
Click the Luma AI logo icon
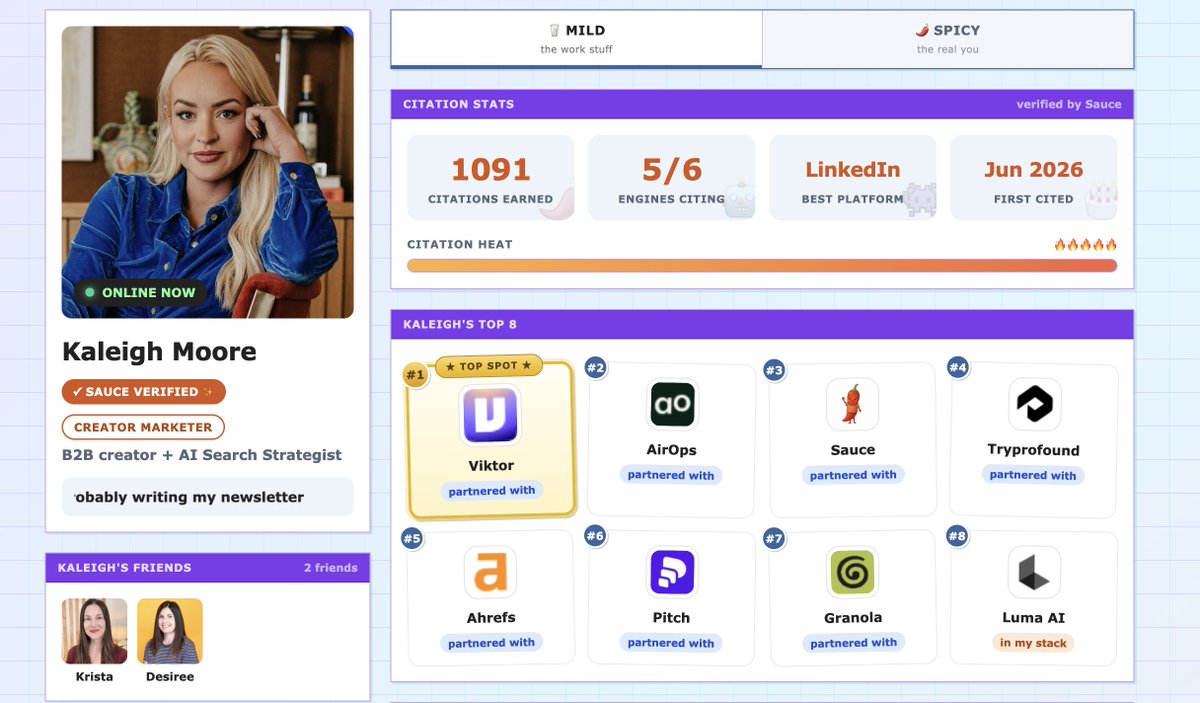(x=1034, y=573)
